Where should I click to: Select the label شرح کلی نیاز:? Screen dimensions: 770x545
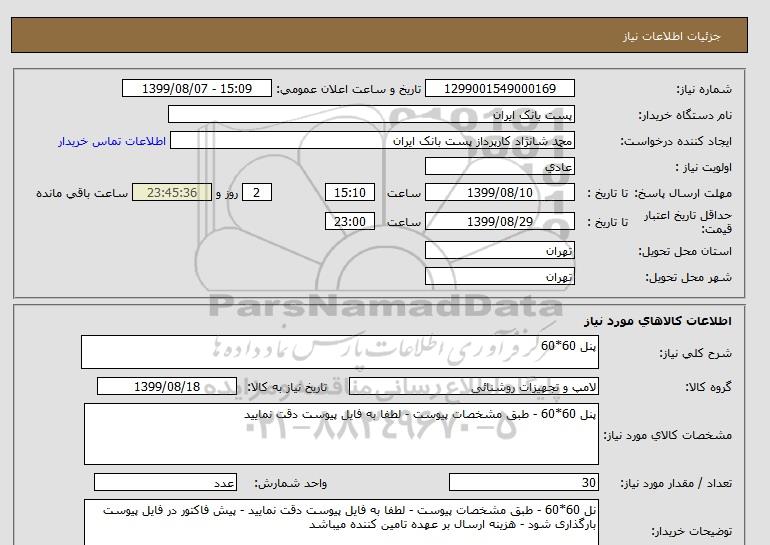click(x=695, y=353)
